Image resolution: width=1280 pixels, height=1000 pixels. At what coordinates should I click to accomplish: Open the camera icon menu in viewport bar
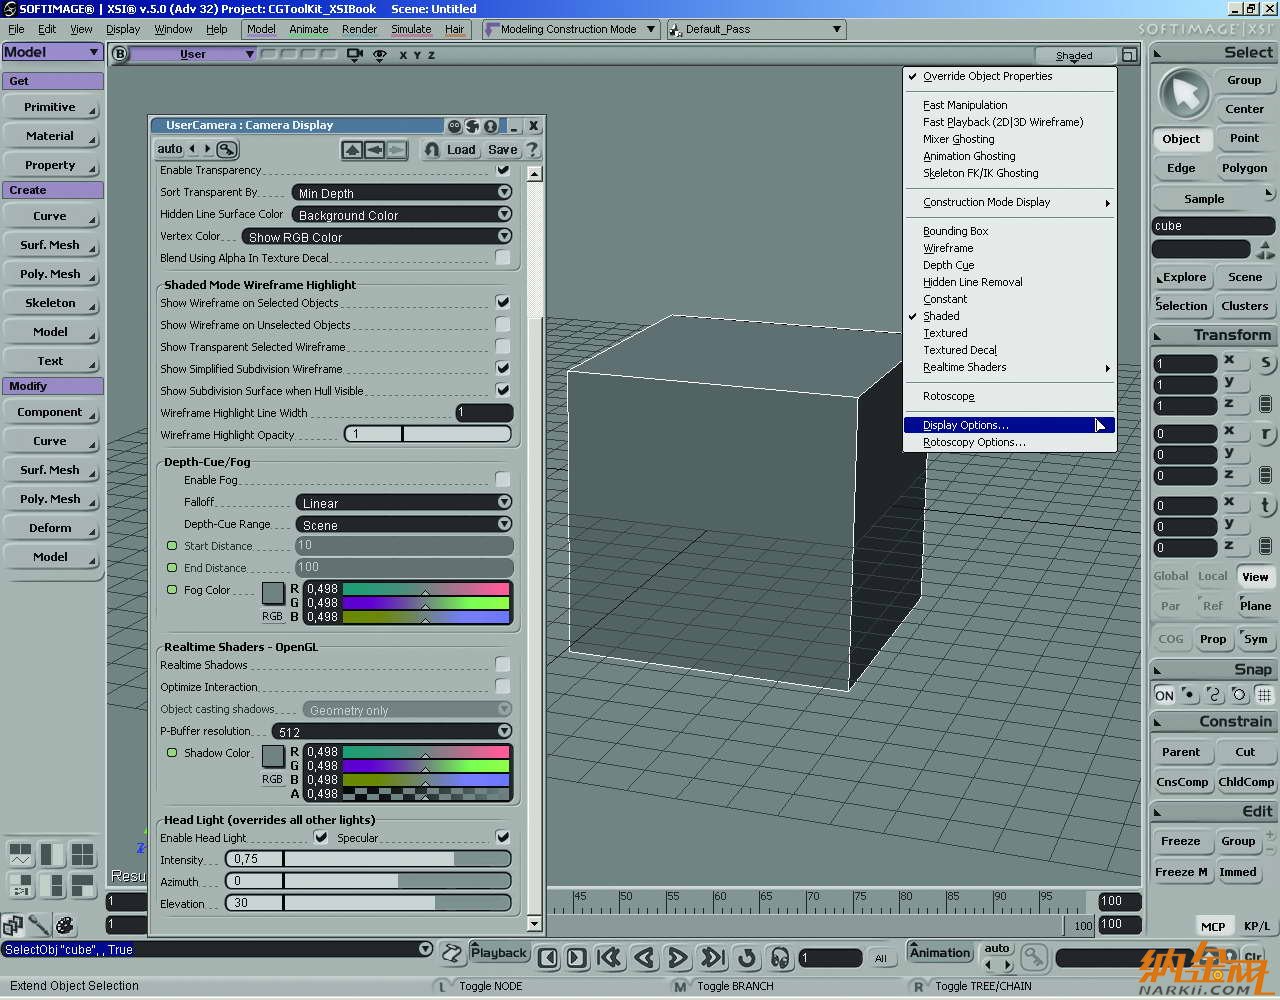tap(354, 55)
